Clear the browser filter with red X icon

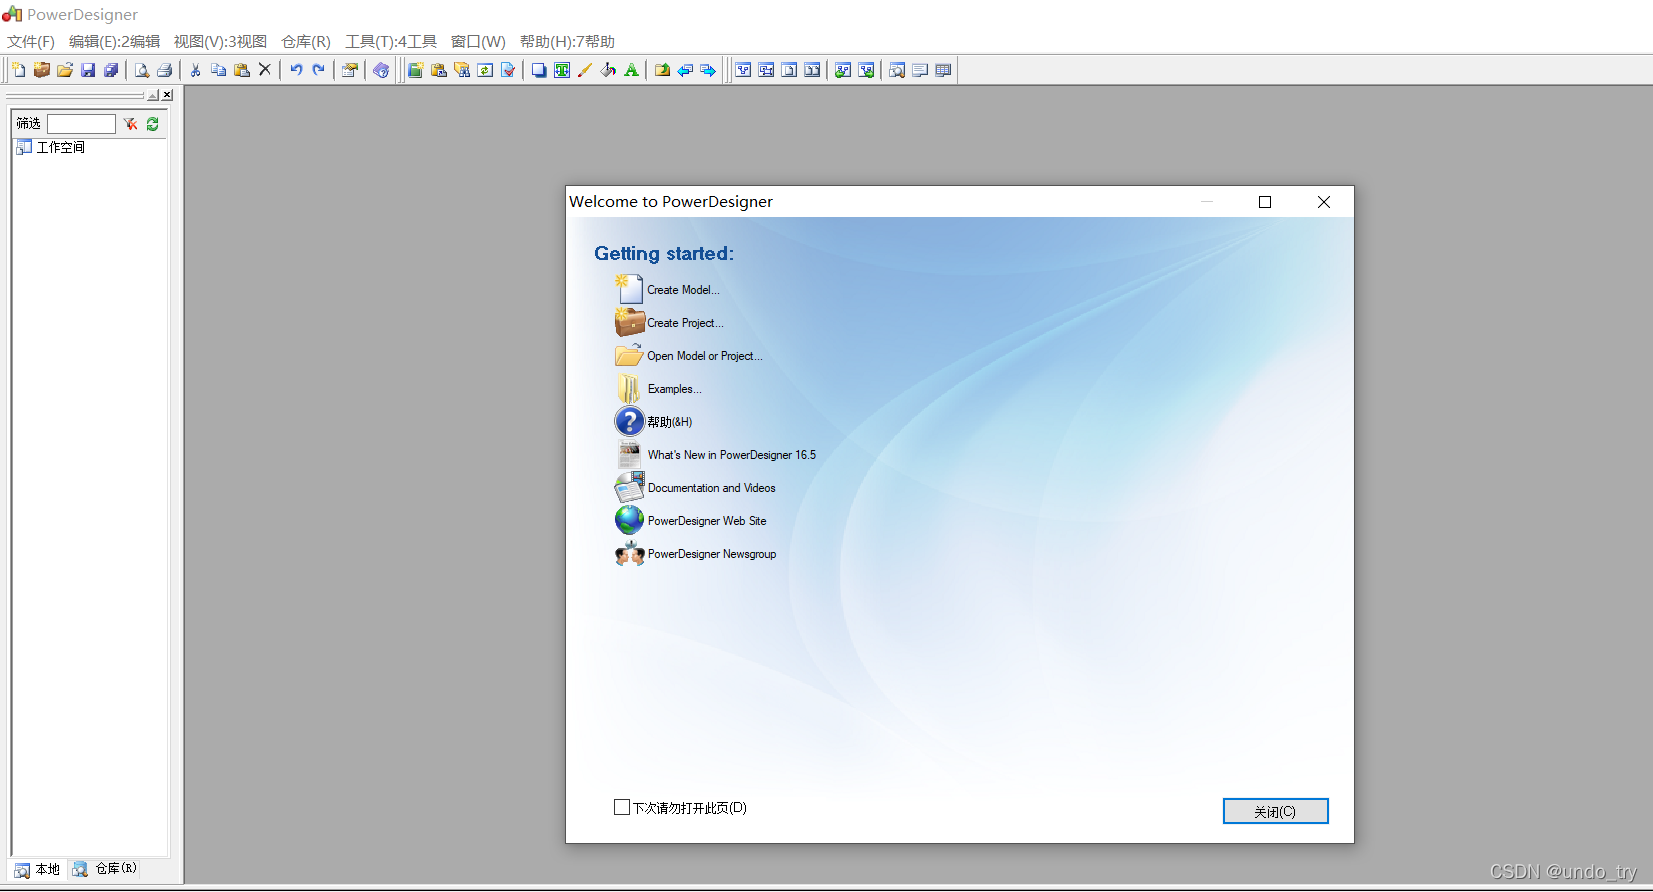point(130,124)
